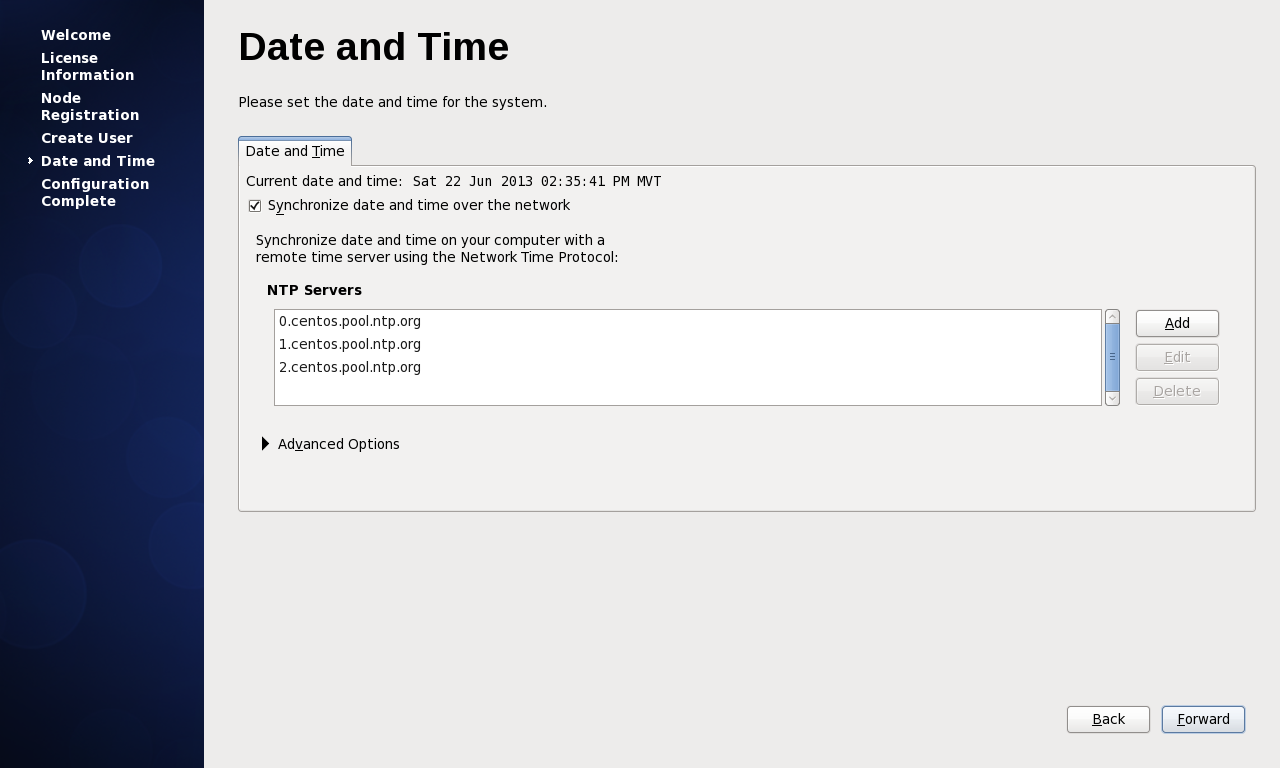
Task: Select 1.centos.pool.ntp.org server entry
Action: tap(350, 344)
